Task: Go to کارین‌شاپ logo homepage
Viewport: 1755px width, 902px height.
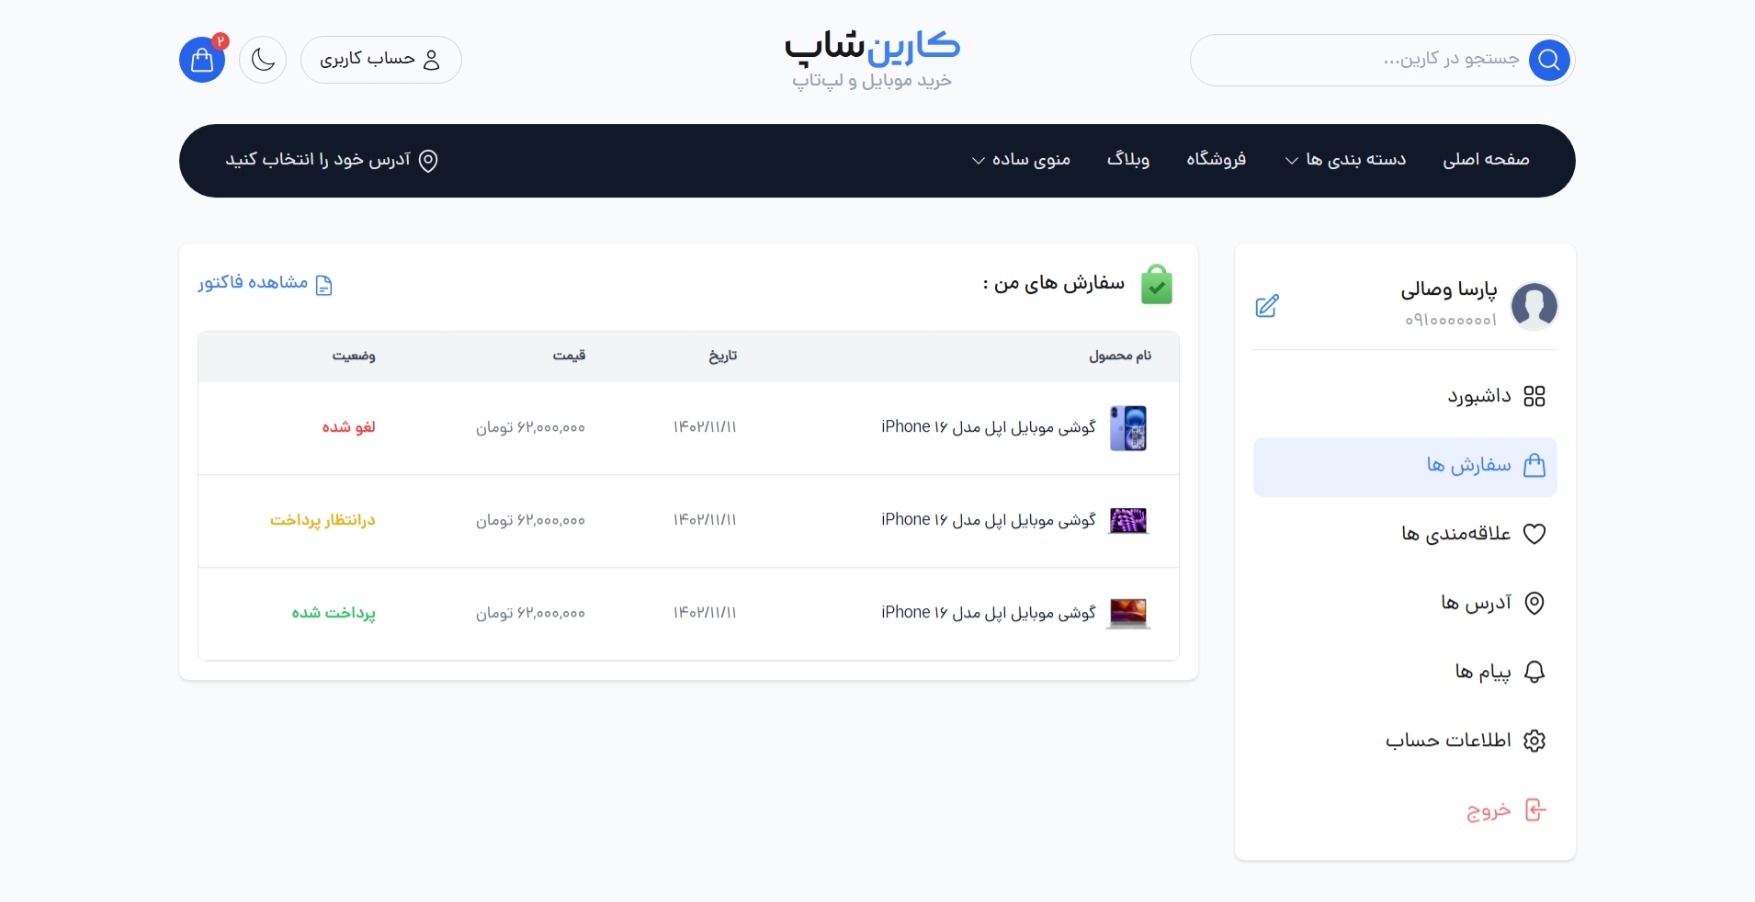Action: [872, 60]
